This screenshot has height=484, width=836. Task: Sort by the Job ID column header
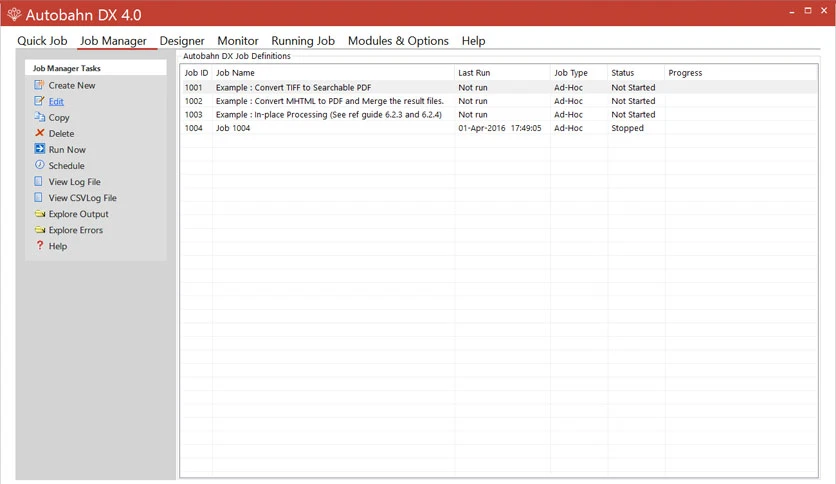pos(196,72)
